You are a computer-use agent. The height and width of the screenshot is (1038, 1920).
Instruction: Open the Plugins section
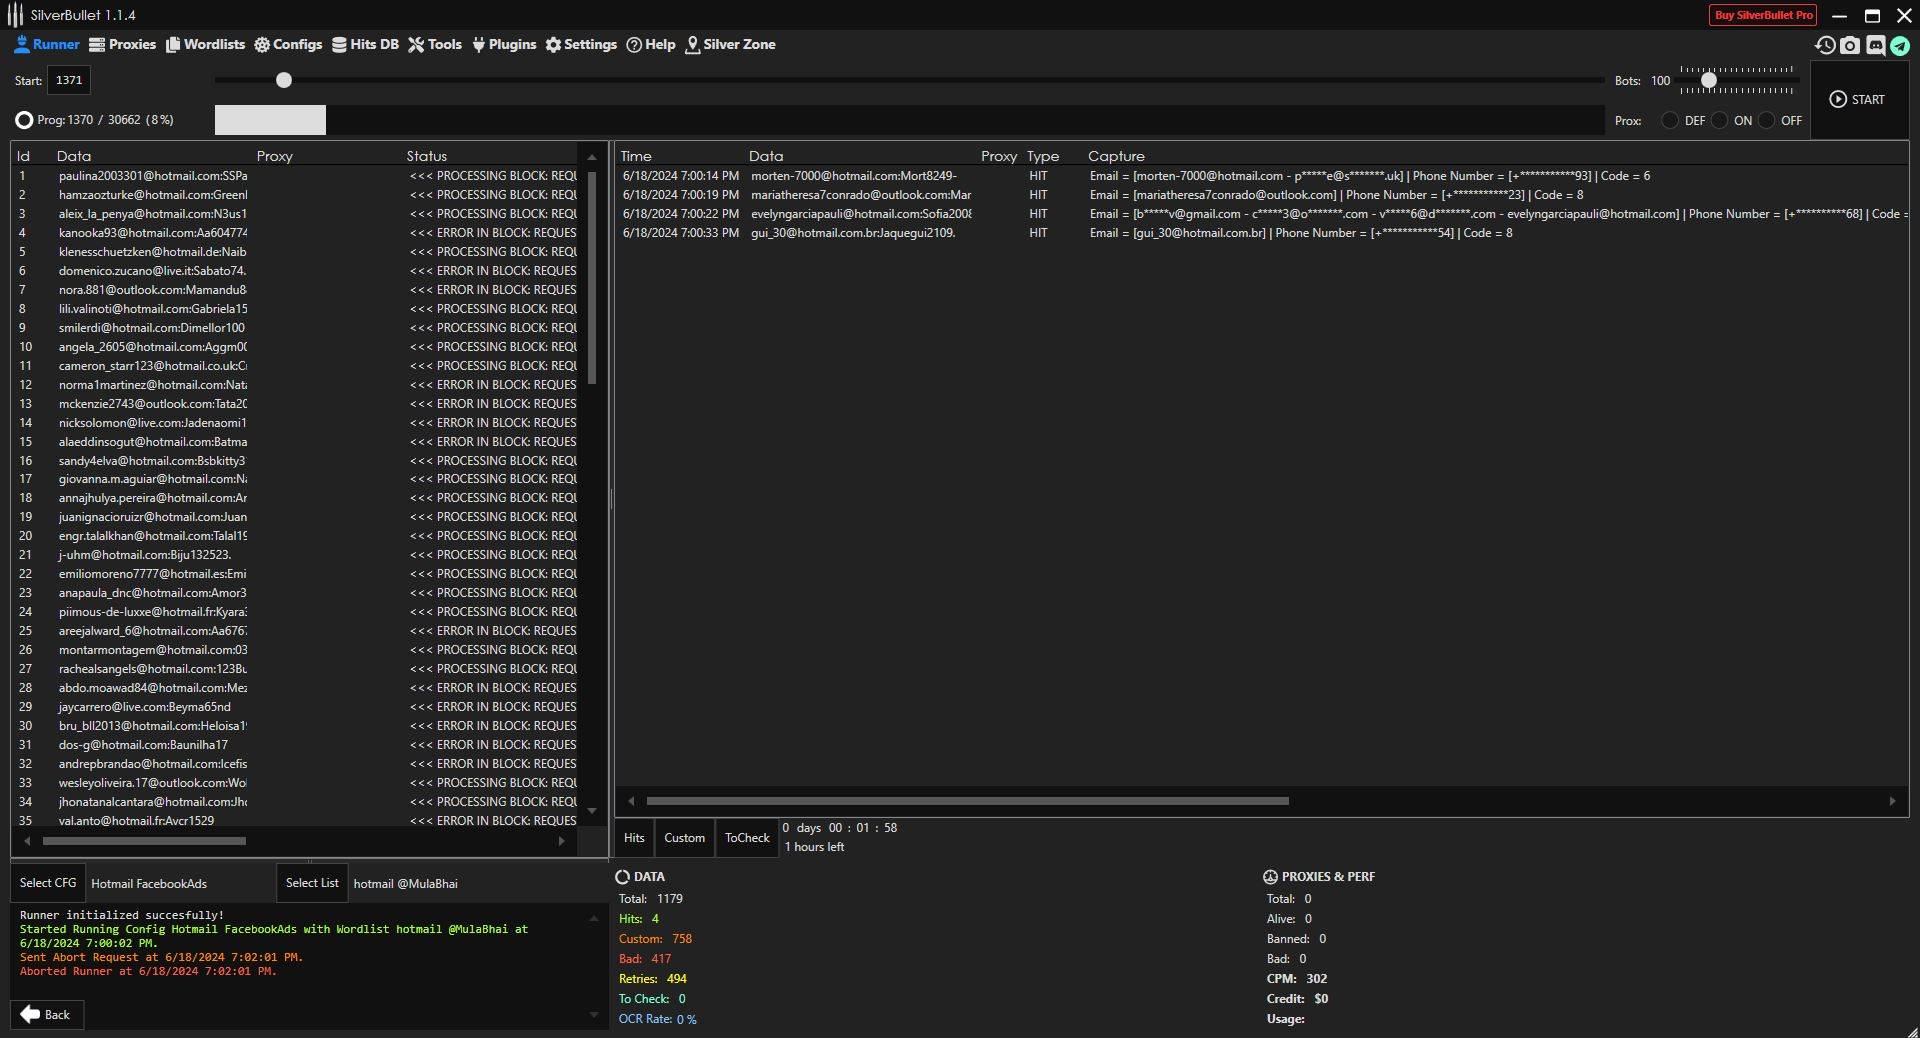click(504, 44)
